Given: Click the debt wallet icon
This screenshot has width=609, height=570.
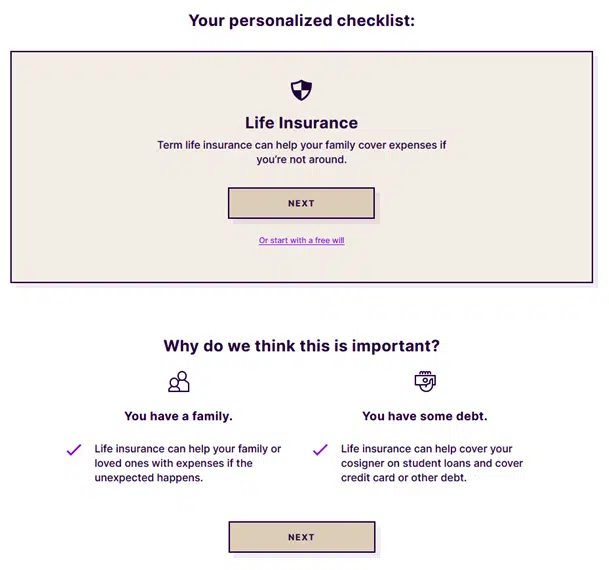Looking at the screenshot, I should [425, 381].
